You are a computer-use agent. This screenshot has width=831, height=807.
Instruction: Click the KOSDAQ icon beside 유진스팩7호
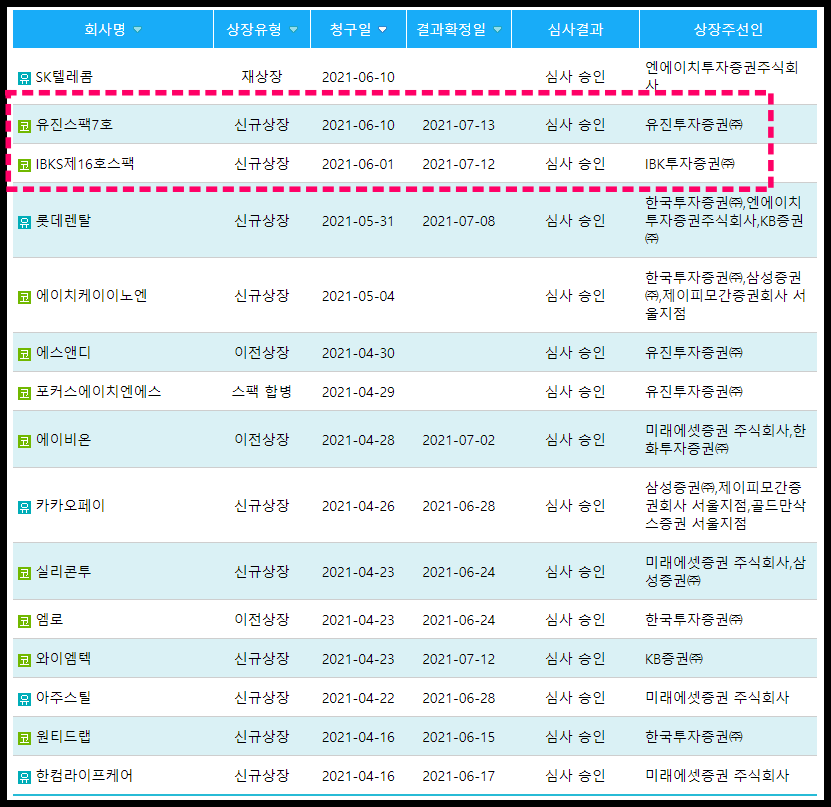pyautogui.click(x=24, y=126)
